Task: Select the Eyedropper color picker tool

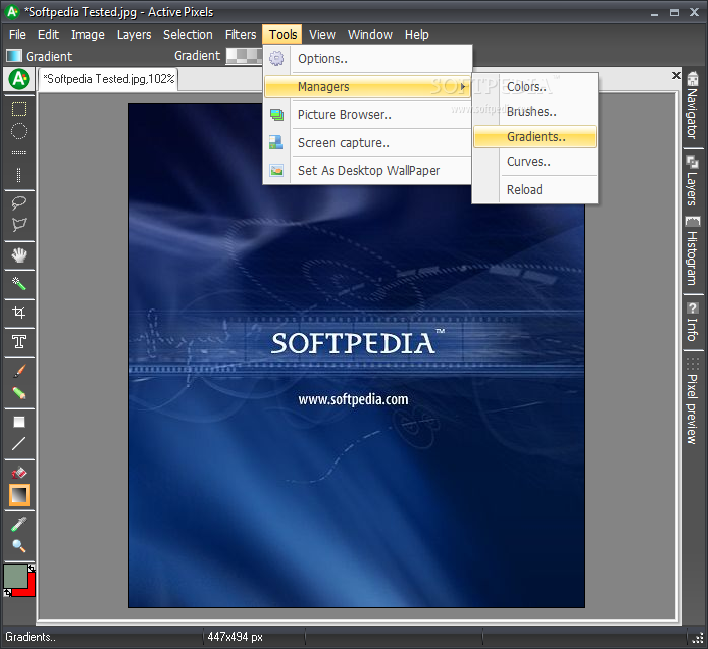Action: 19,524
